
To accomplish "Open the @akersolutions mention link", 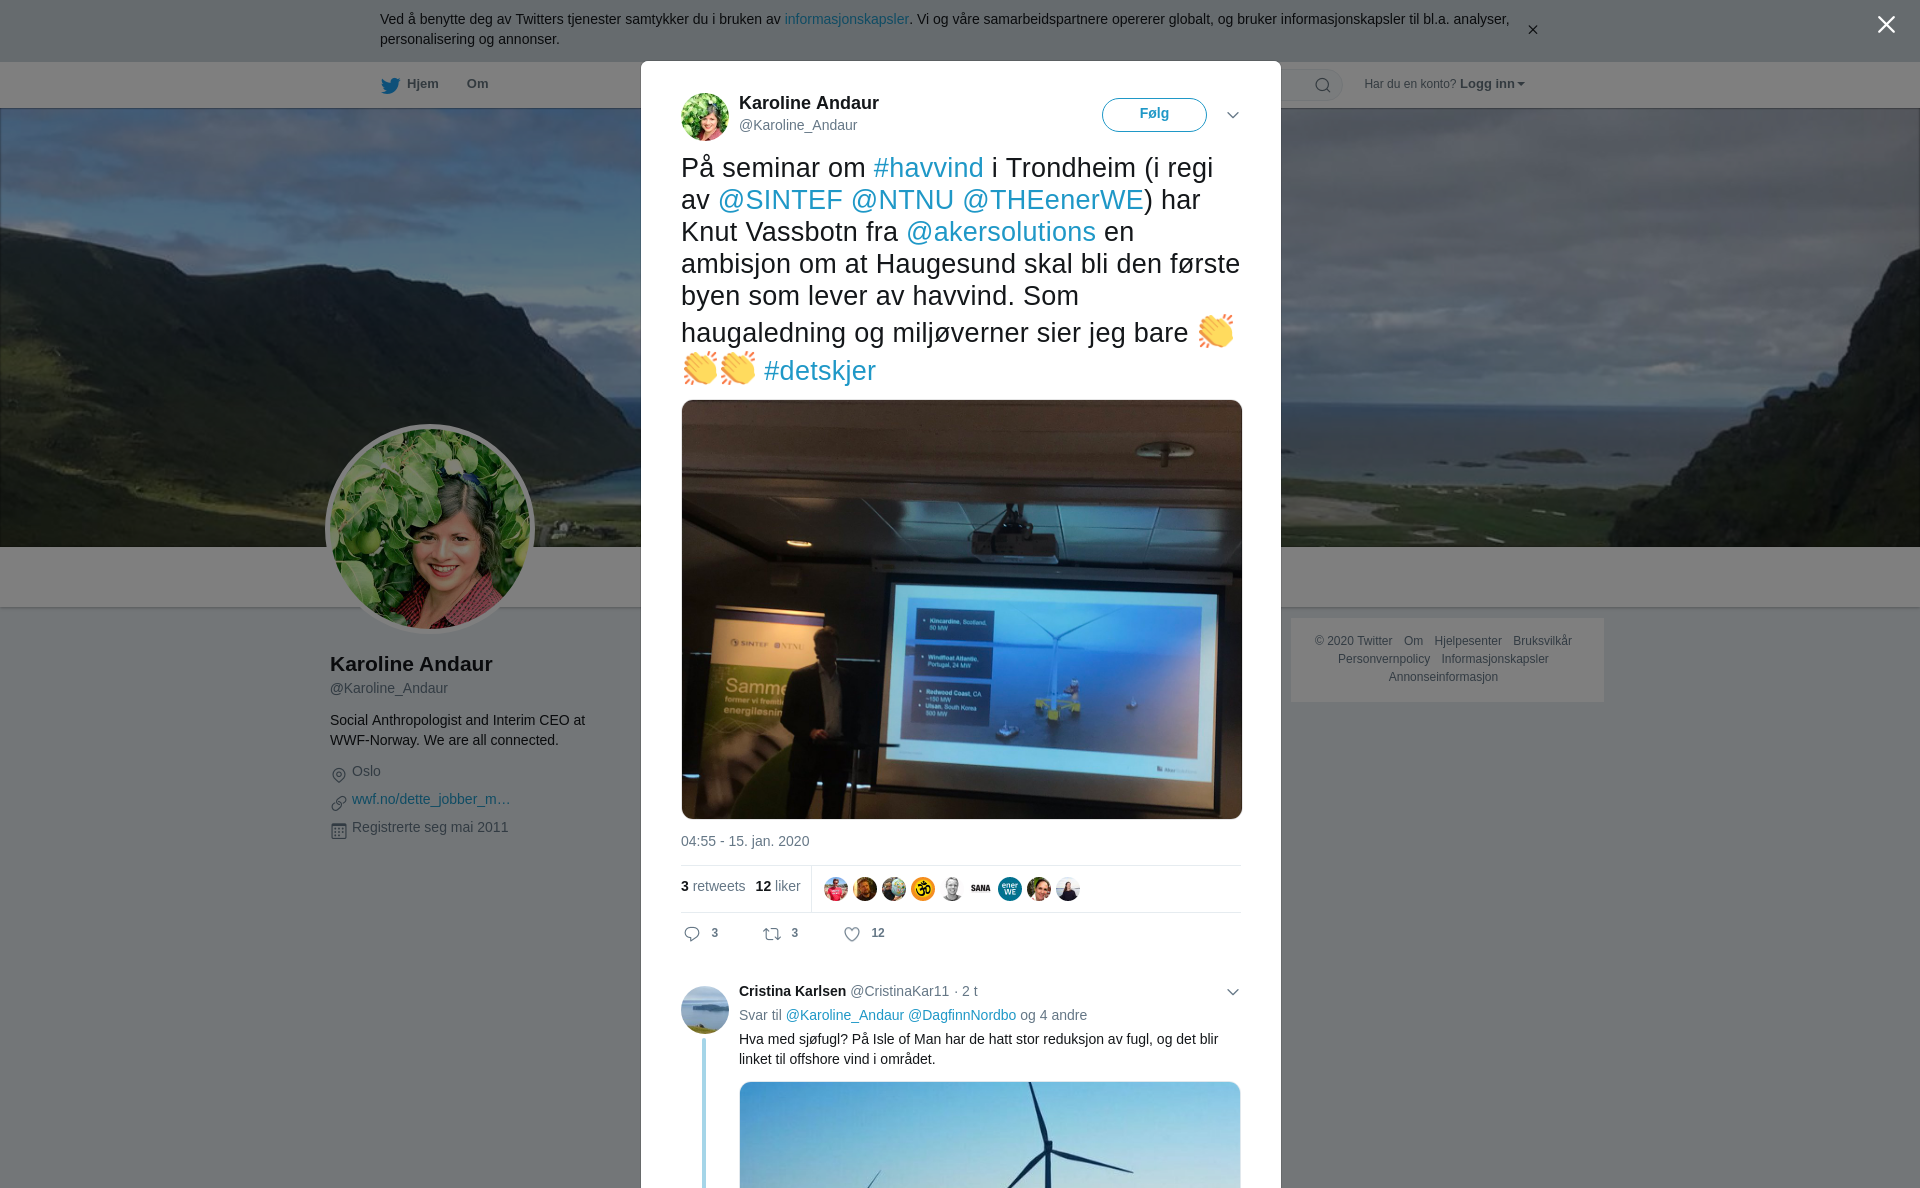I will (x=1001, y=232).
